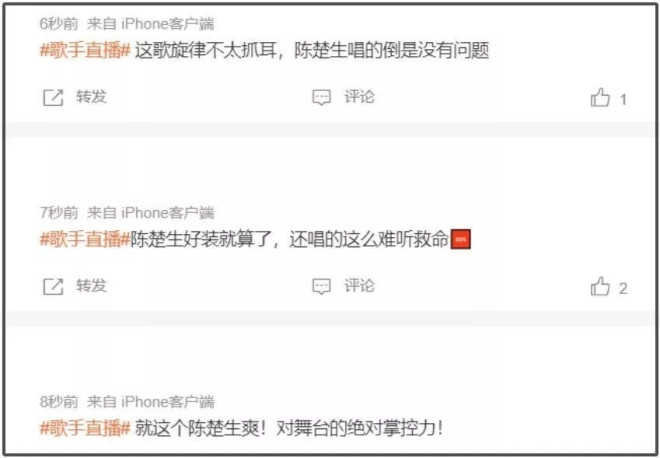Open #歌手直播# hashtag in the first post
660x458 pixels.
point(85,51)
